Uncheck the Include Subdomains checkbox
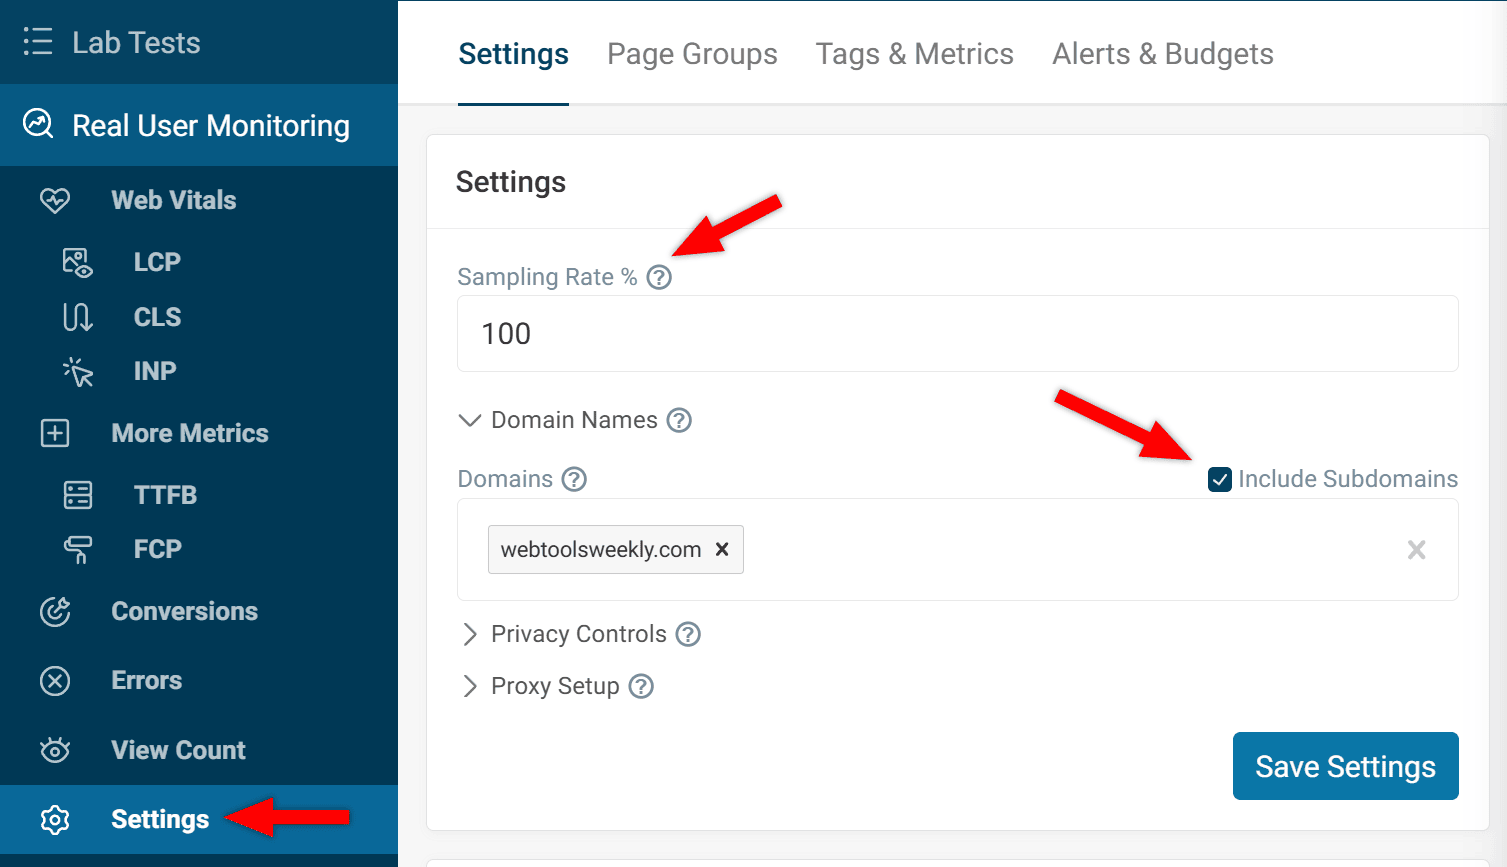 coord(1219,479)
